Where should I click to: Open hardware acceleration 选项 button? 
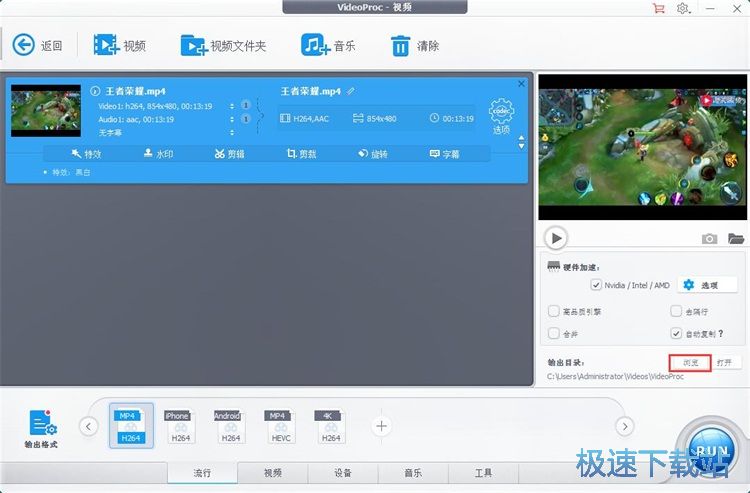coord(707,285)
